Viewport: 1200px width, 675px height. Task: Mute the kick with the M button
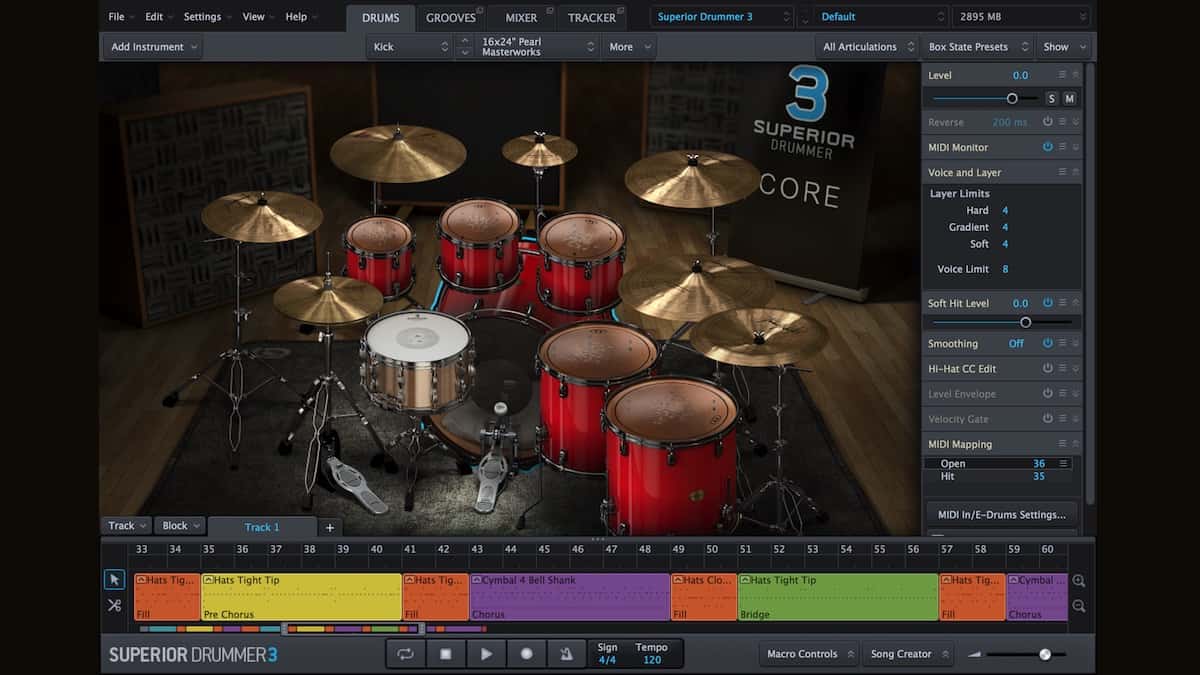pyautogui.click(x=1068, y=97)
